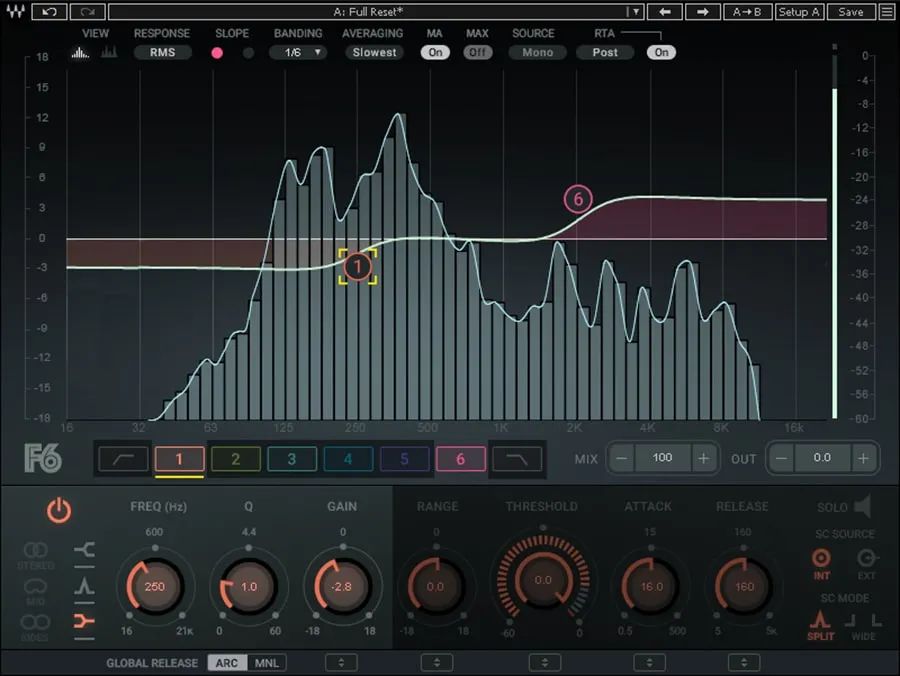Select band 3 tab

[292, 459]
